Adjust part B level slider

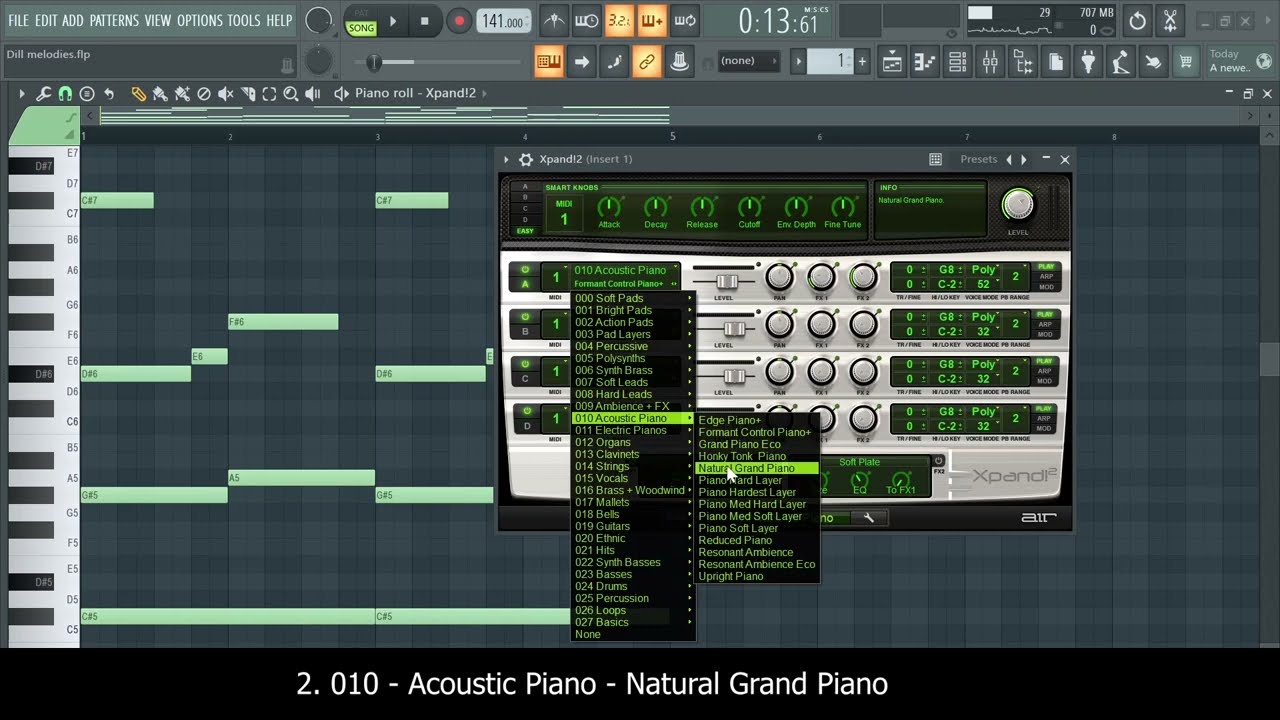point(733,328)
